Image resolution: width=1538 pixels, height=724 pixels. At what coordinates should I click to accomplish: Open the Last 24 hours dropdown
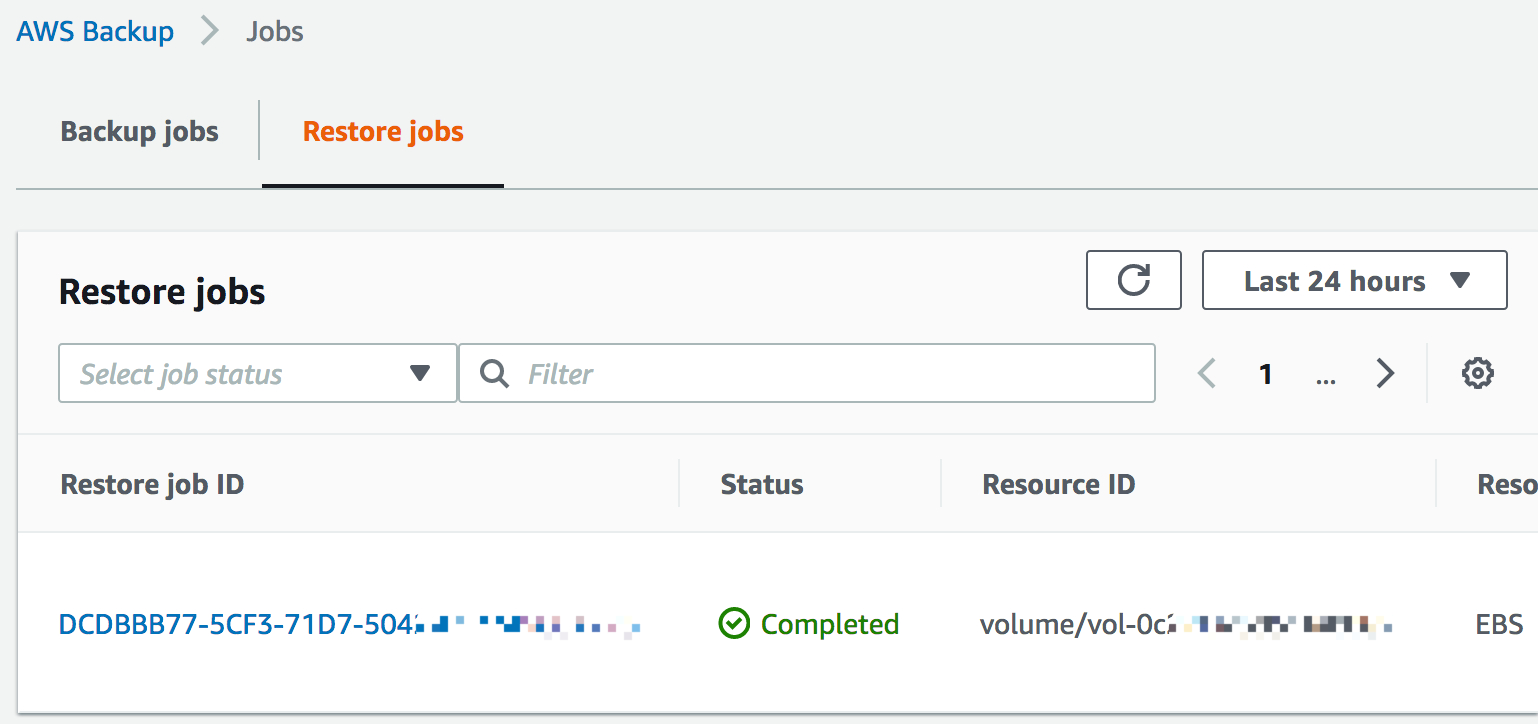point(1354,280)
